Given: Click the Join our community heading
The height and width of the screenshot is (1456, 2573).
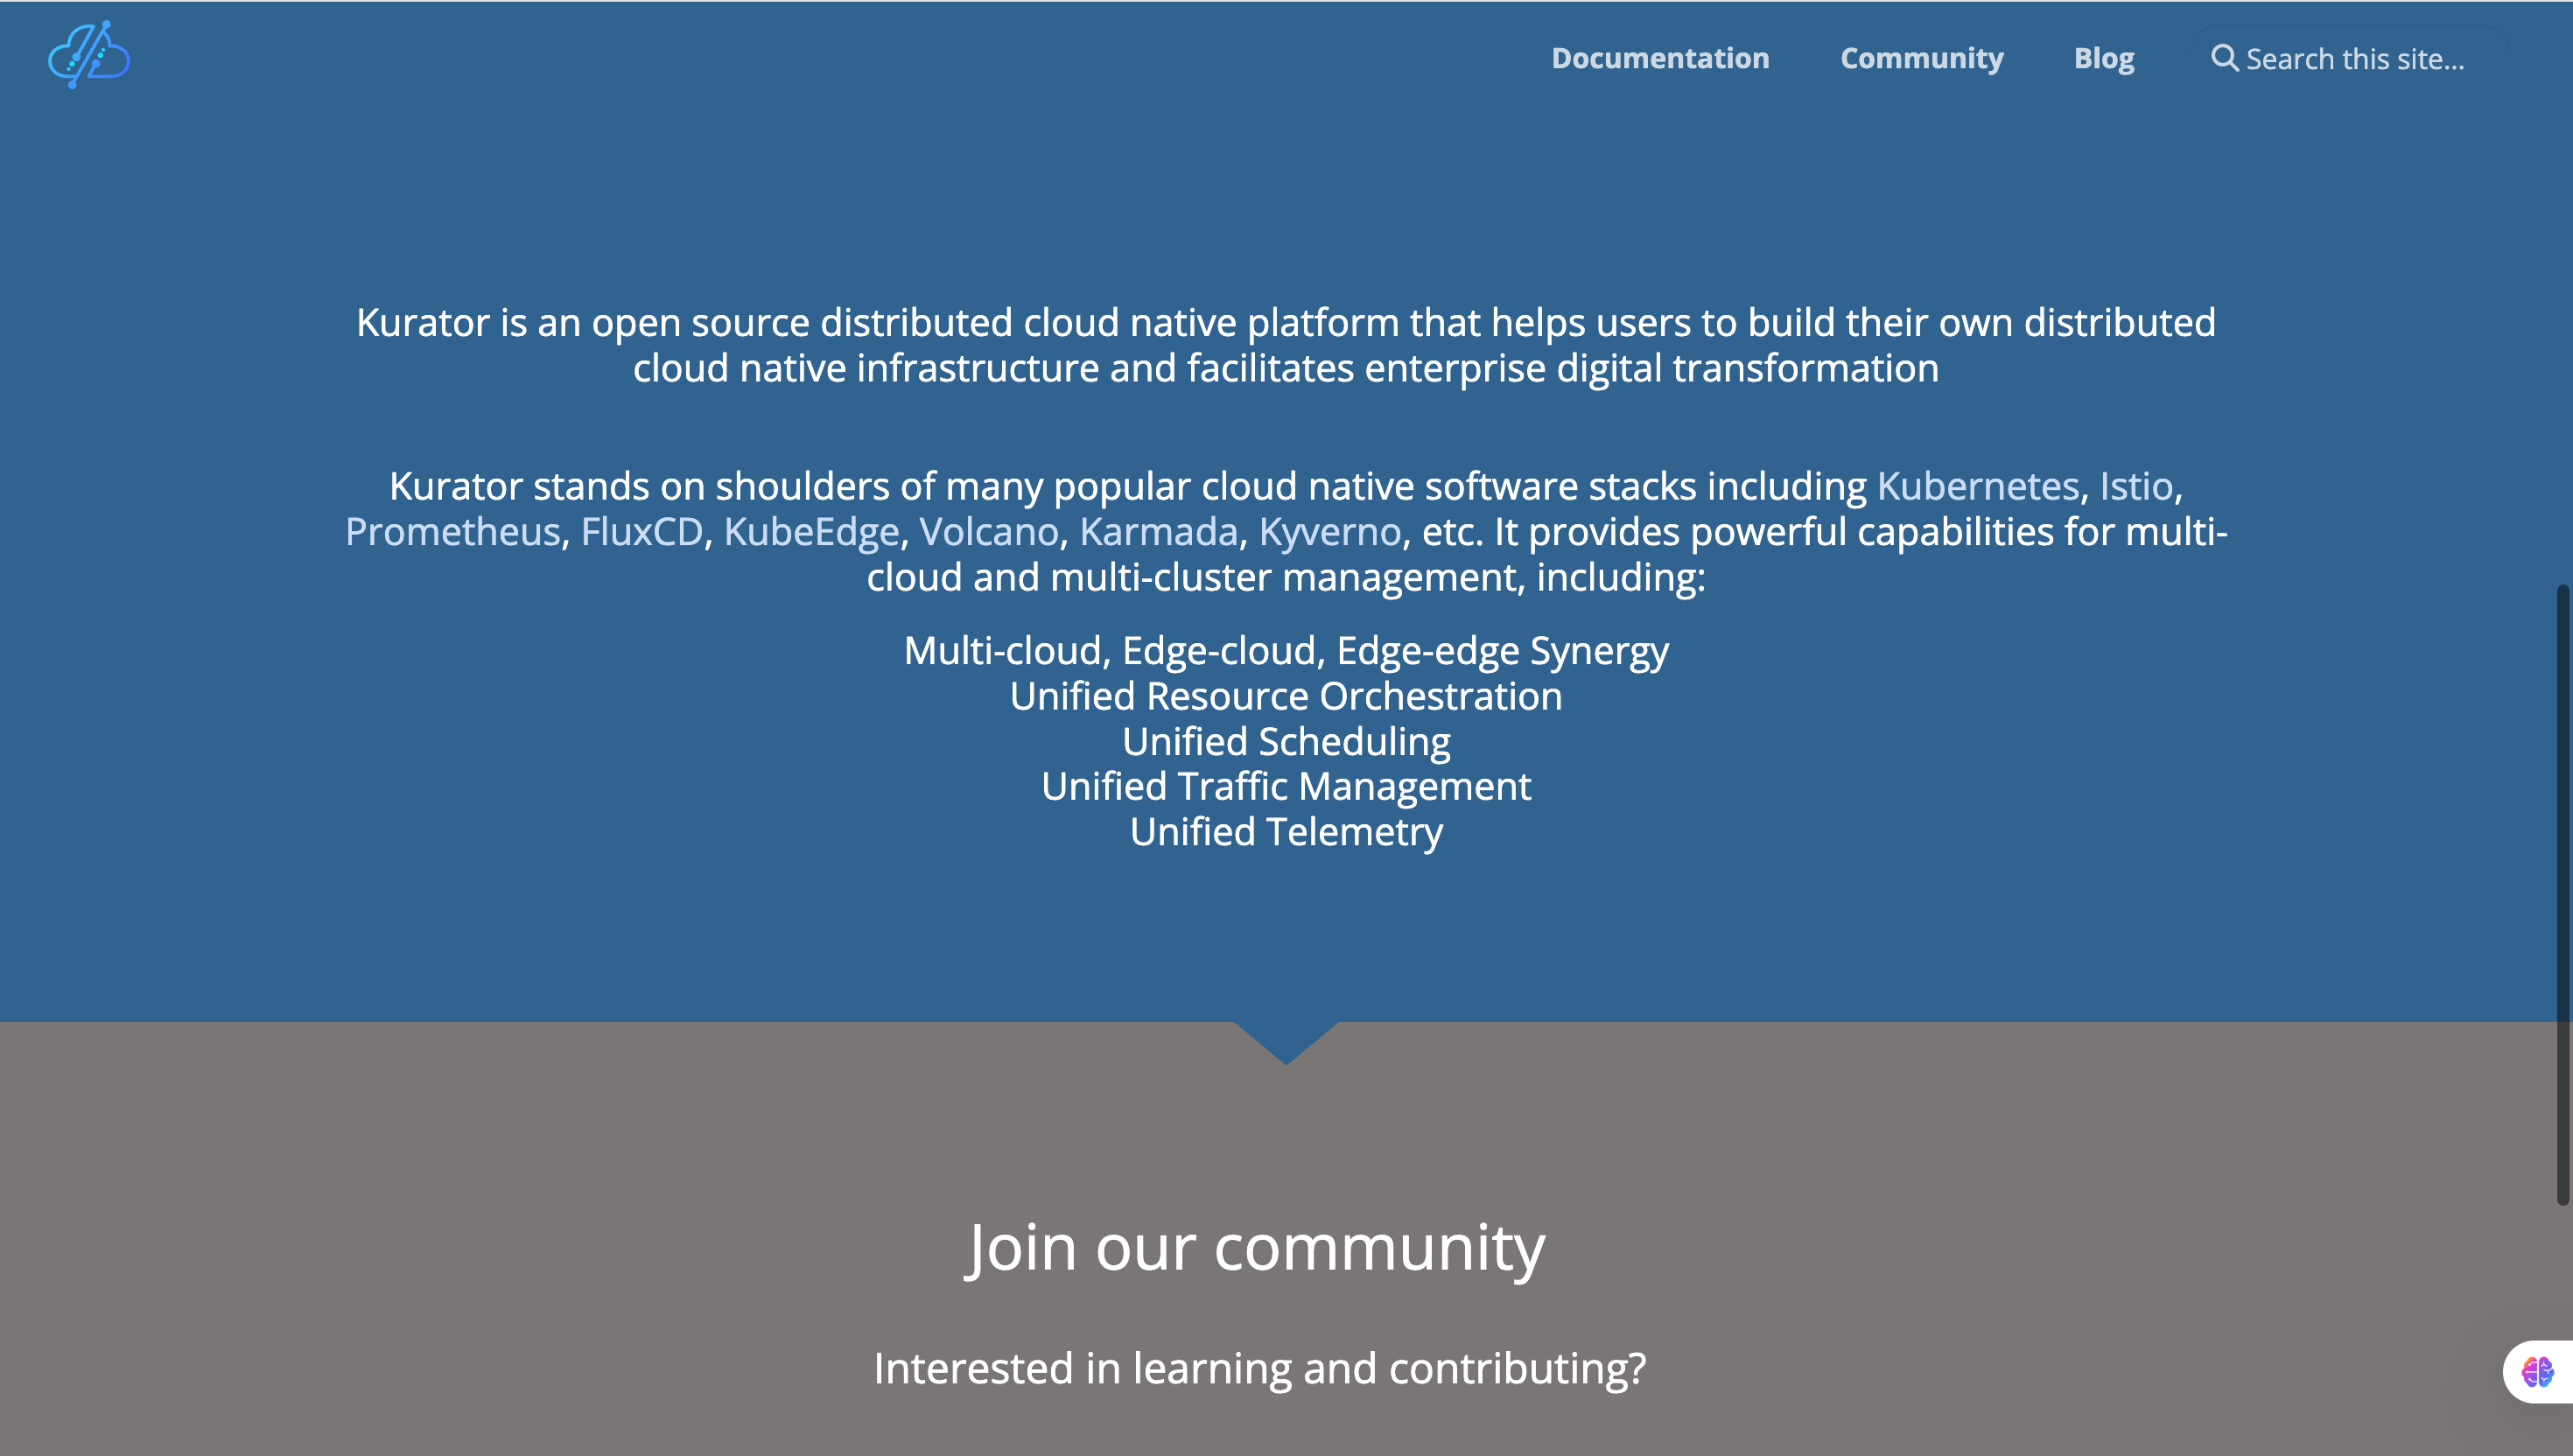Looking at the screenshot, I should pos(1255,1246).
